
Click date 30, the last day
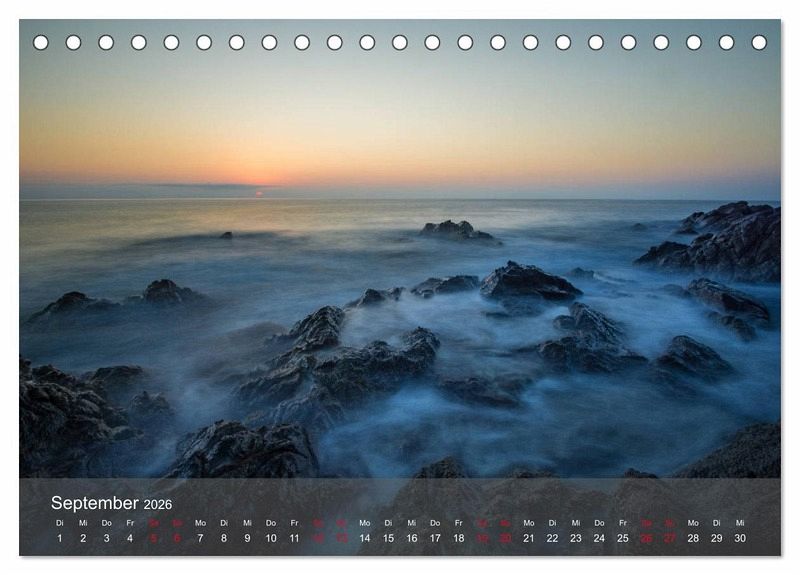pos(740,538)
